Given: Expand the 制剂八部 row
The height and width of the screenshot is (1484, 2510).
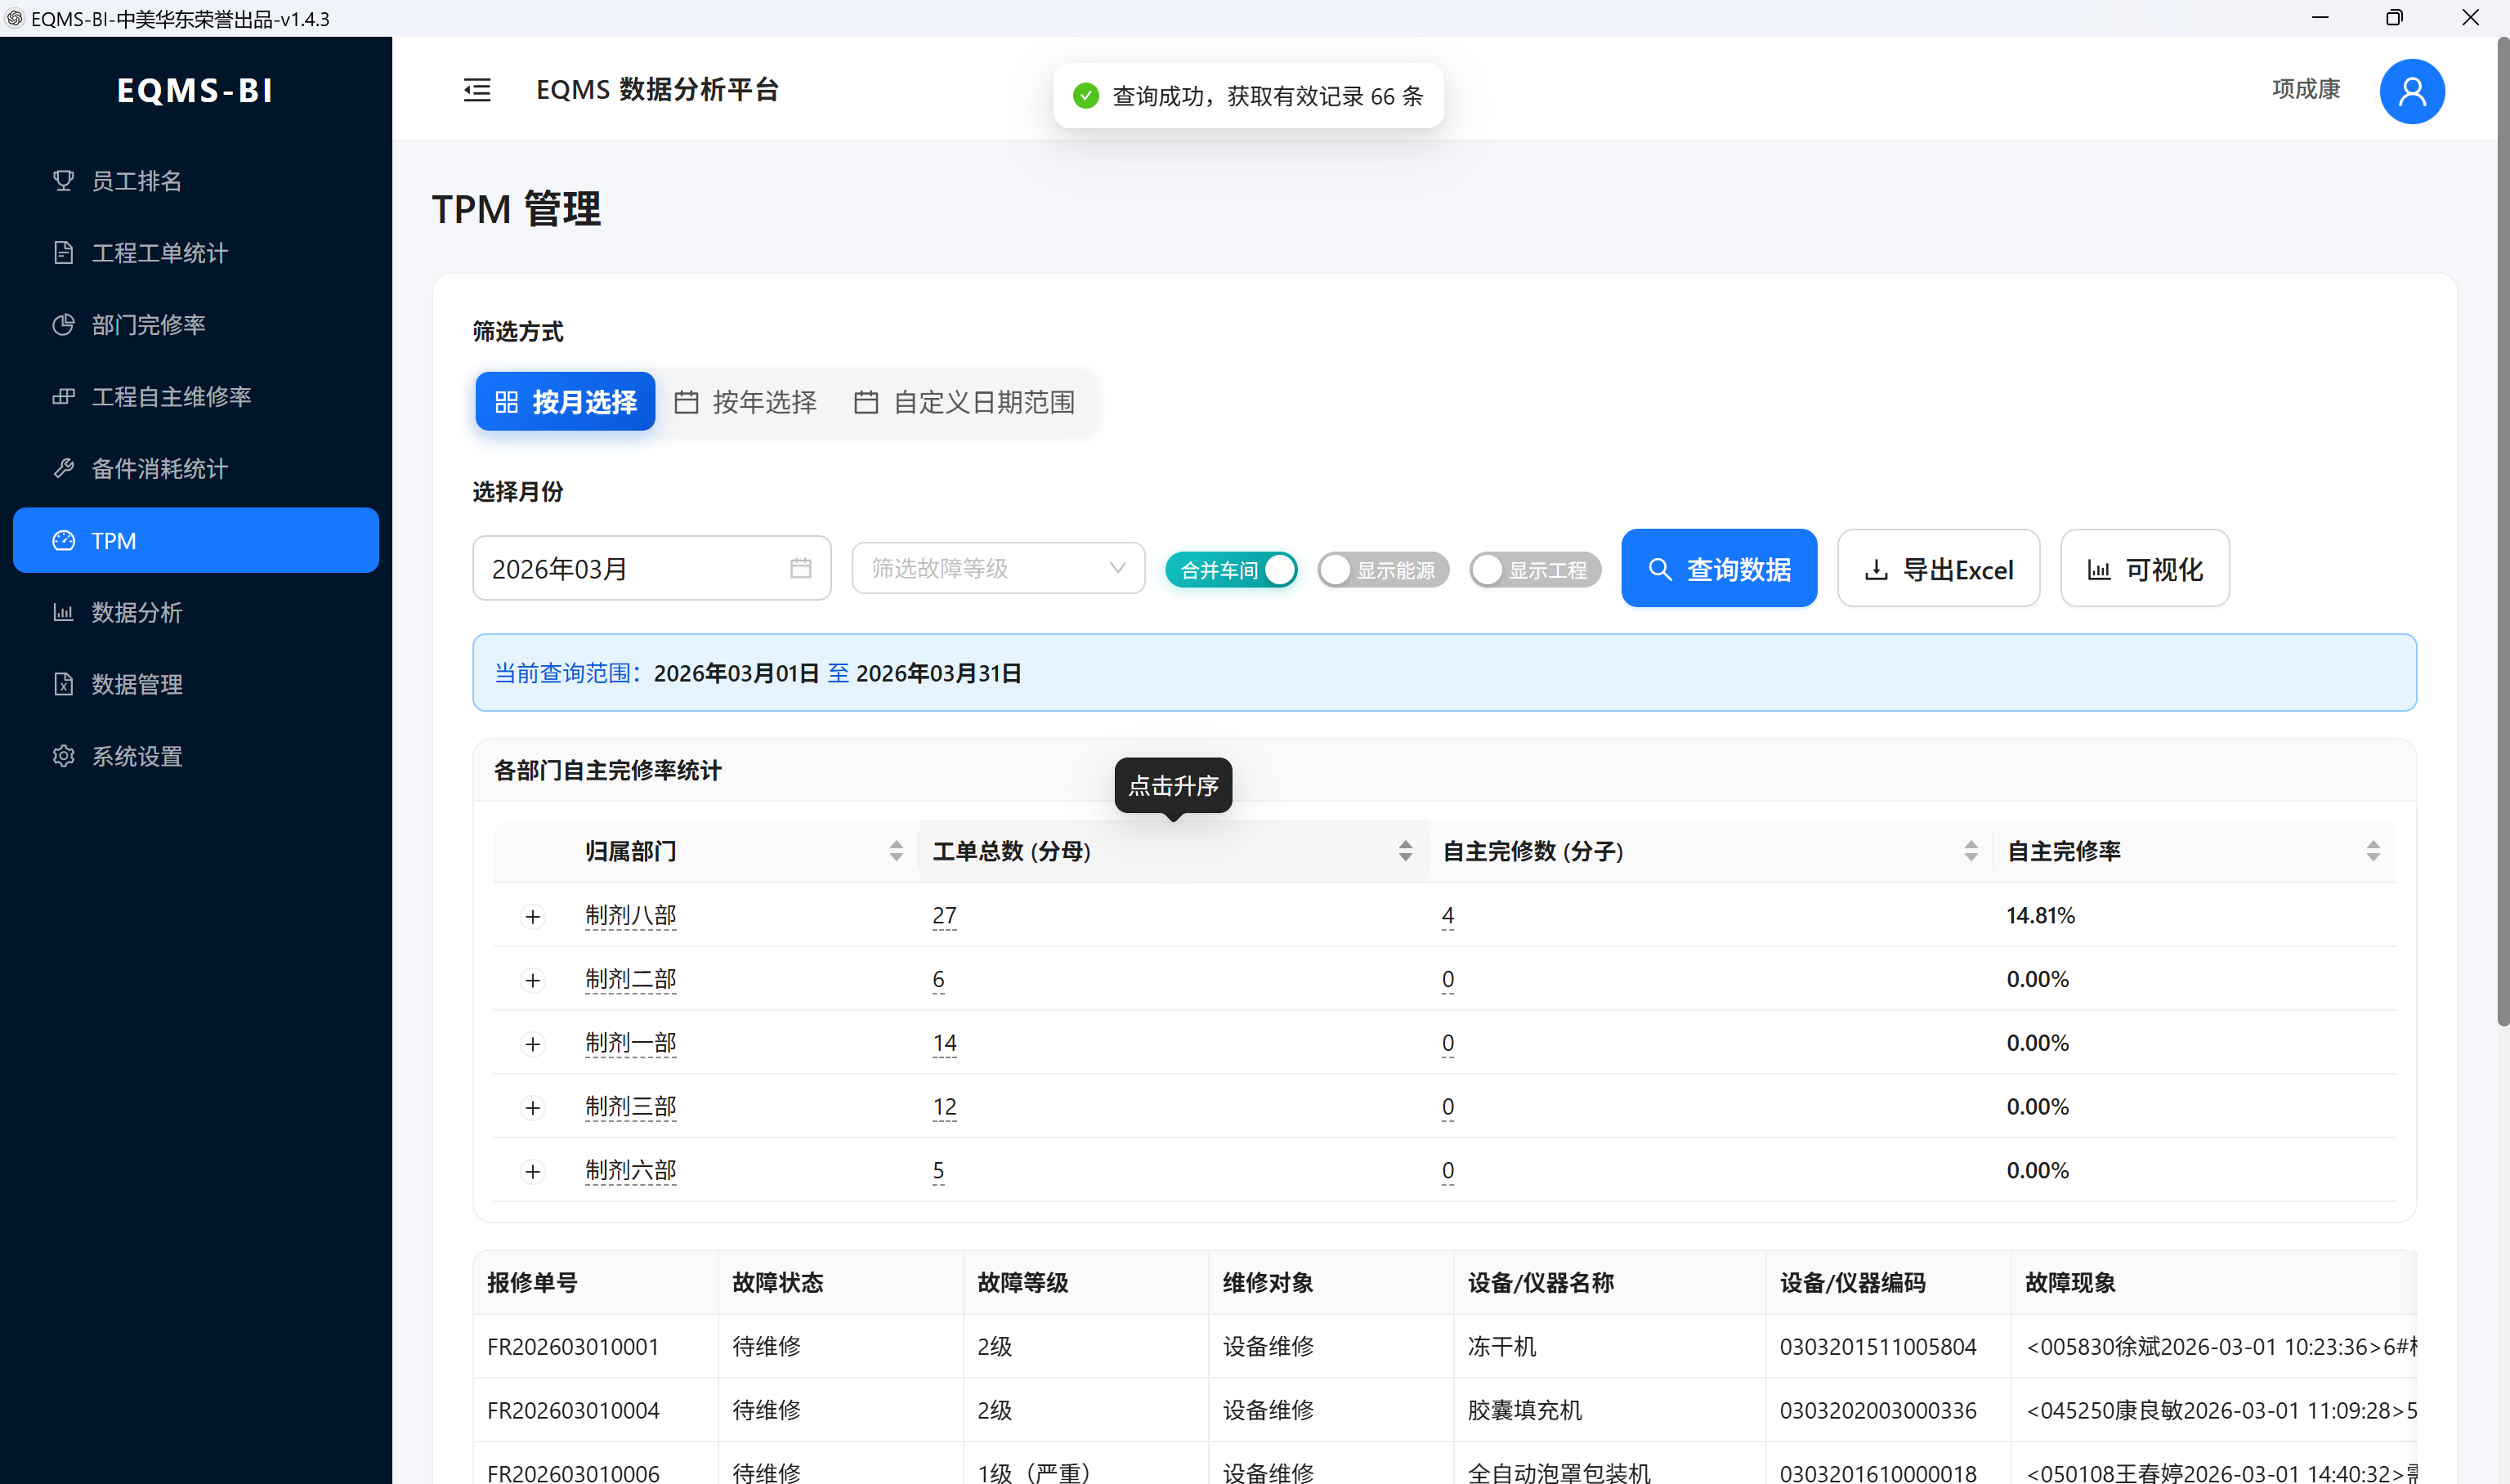Looking at the screenshot, I should (x=533, y=916).
